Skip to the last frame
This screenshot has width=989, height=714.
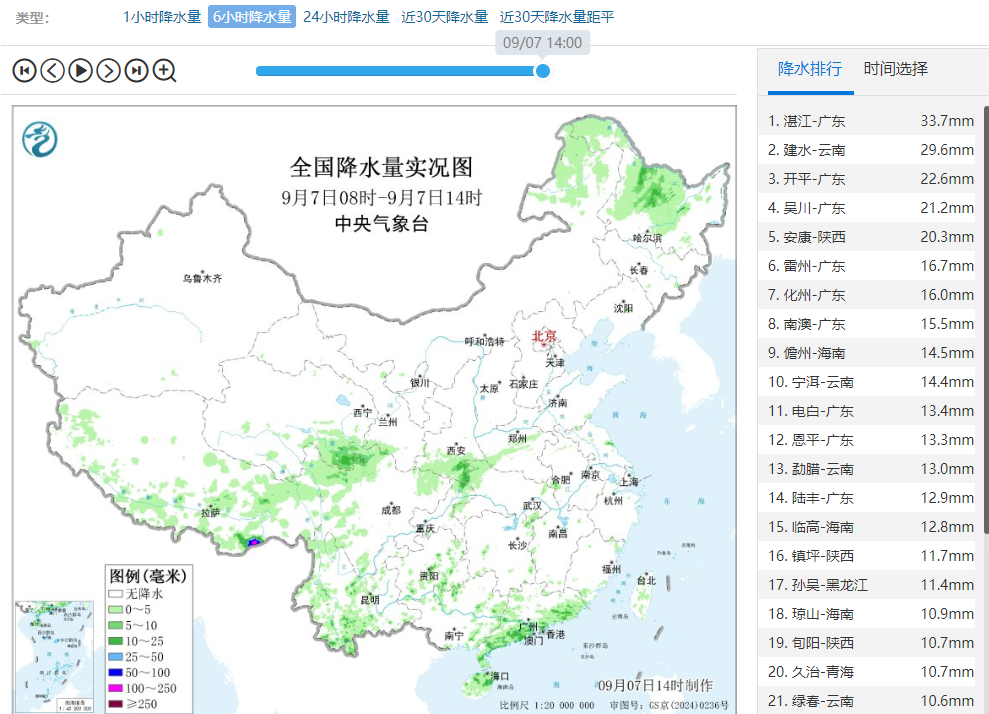136,70
